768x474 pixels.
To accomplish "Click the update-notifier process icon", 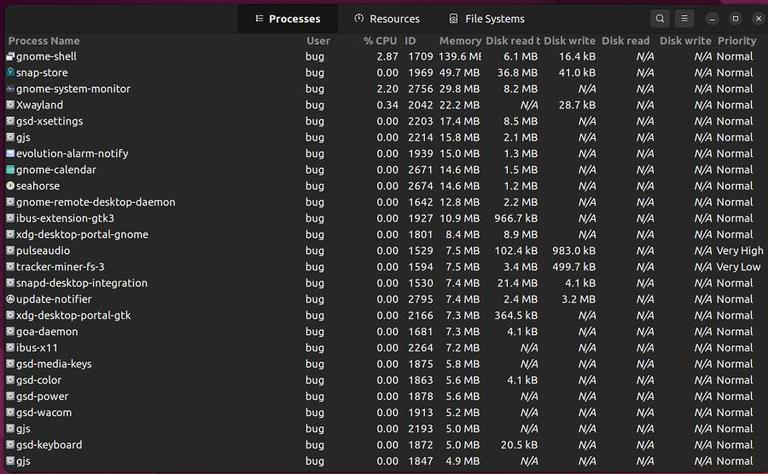I will [x=10, y=299].
